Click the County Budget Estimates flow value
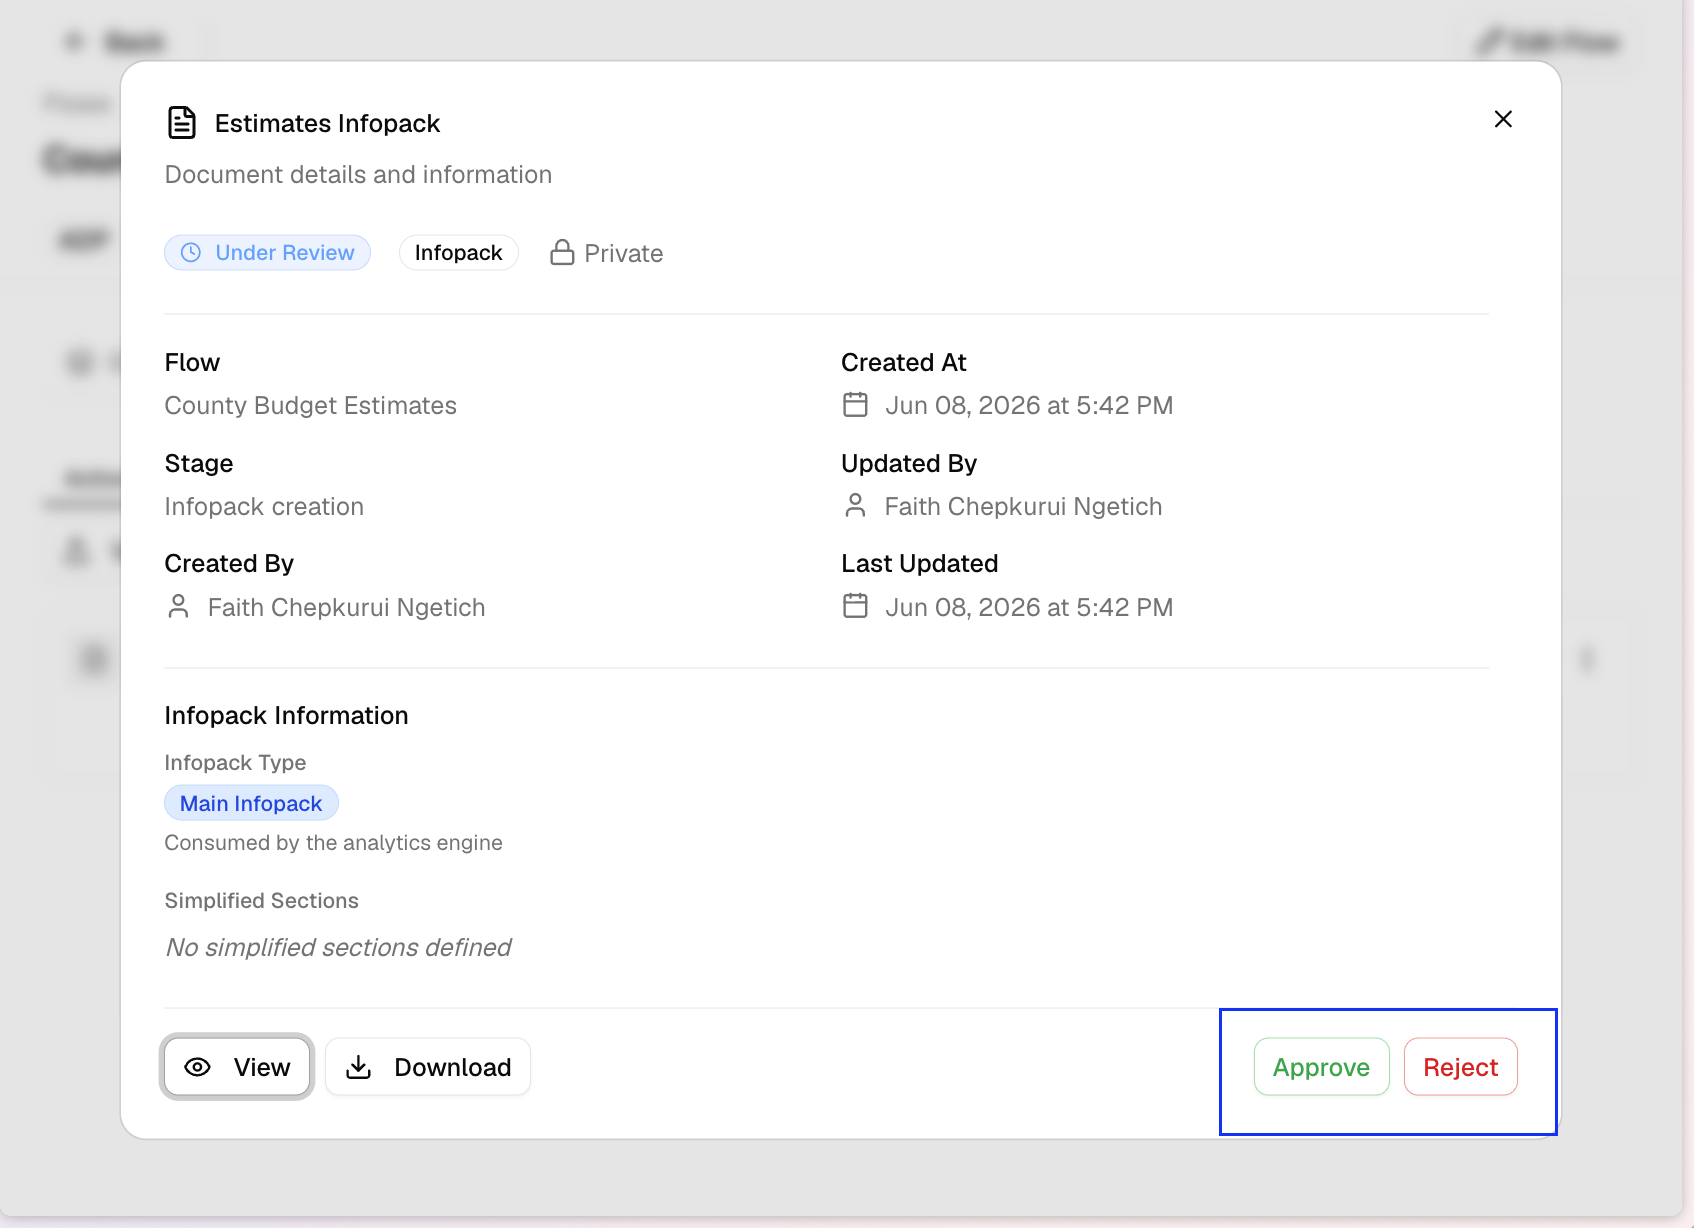Viewport: 1694px width, 1228px height. tap(310, 405)
